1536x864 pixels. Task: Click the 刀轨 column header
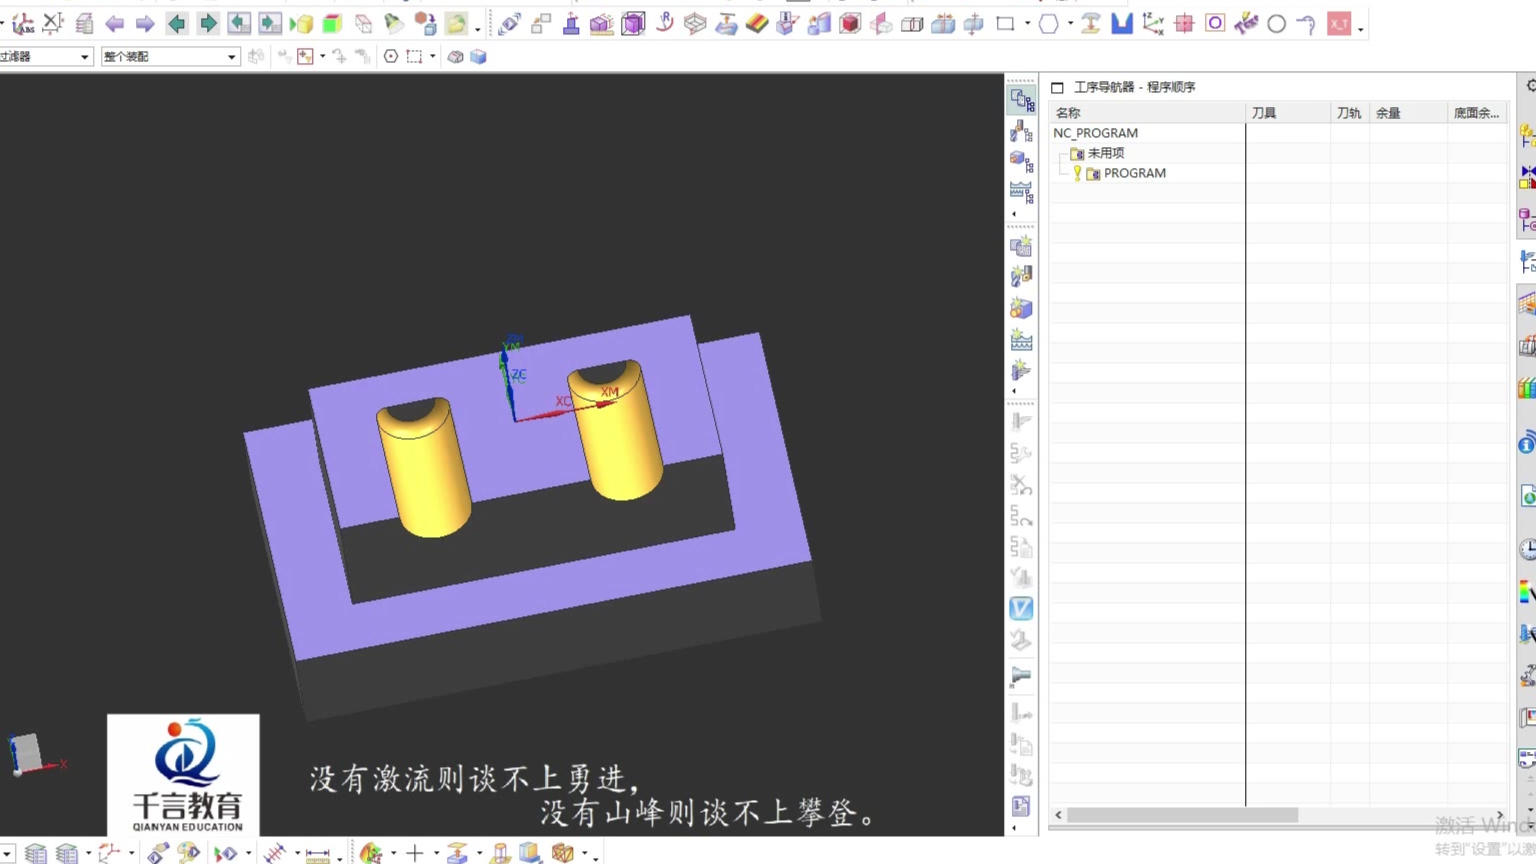(1350, 113)
